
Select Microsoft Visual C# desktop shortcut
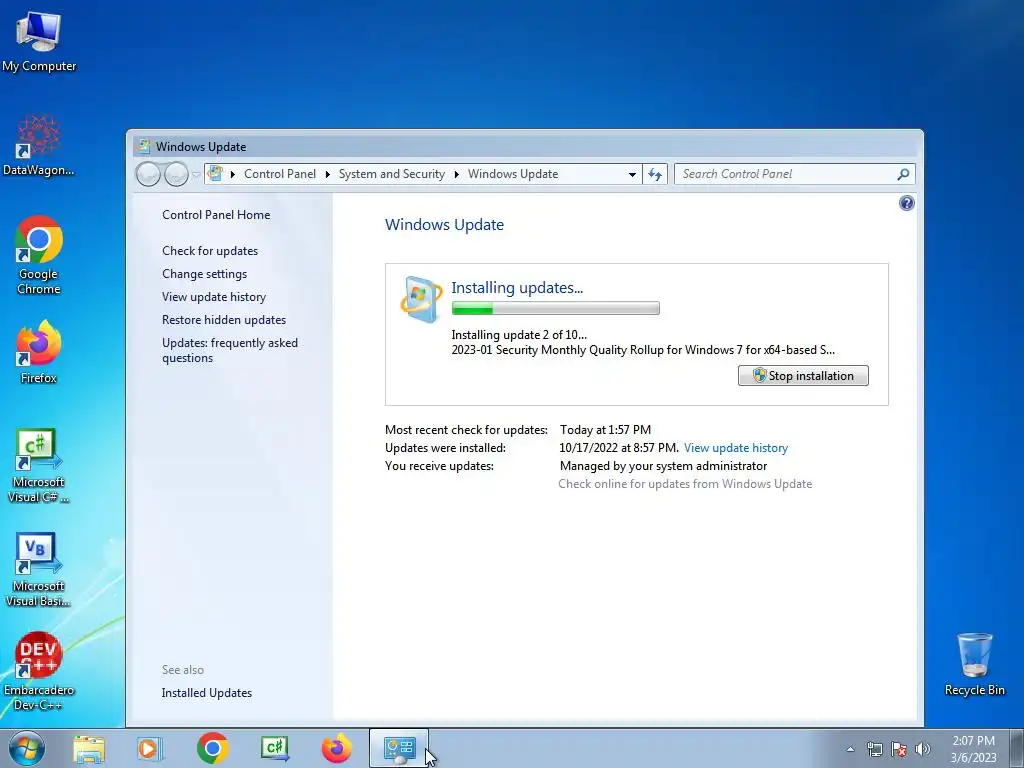click(39, 466)
